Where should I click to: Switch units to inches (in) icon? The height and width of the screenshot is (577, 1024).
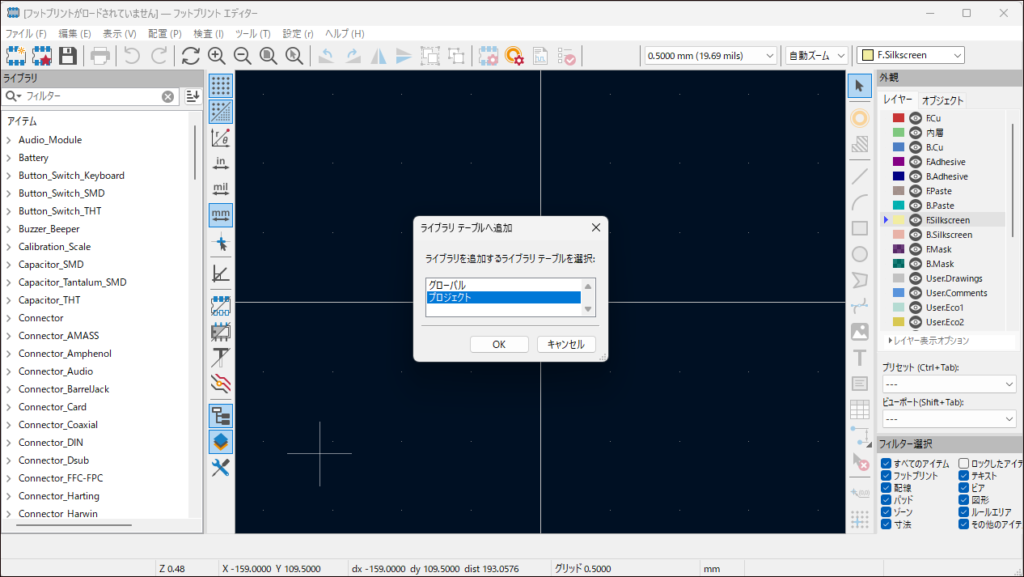(221, 163)
